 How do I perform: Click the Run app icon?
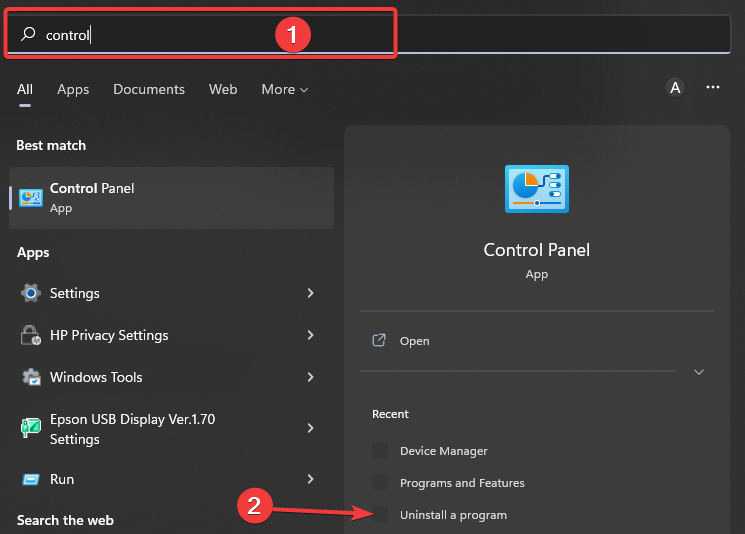(31, 479)
